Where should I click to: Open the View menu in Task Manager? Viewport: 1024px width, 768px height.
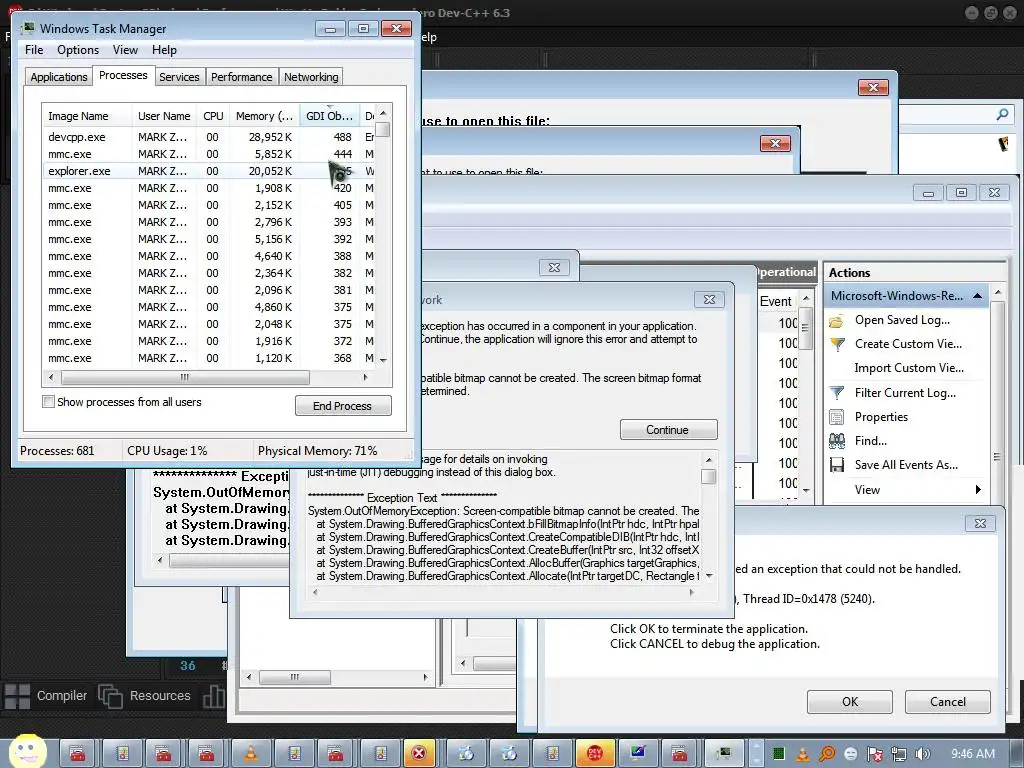click(x=125, y=50)
